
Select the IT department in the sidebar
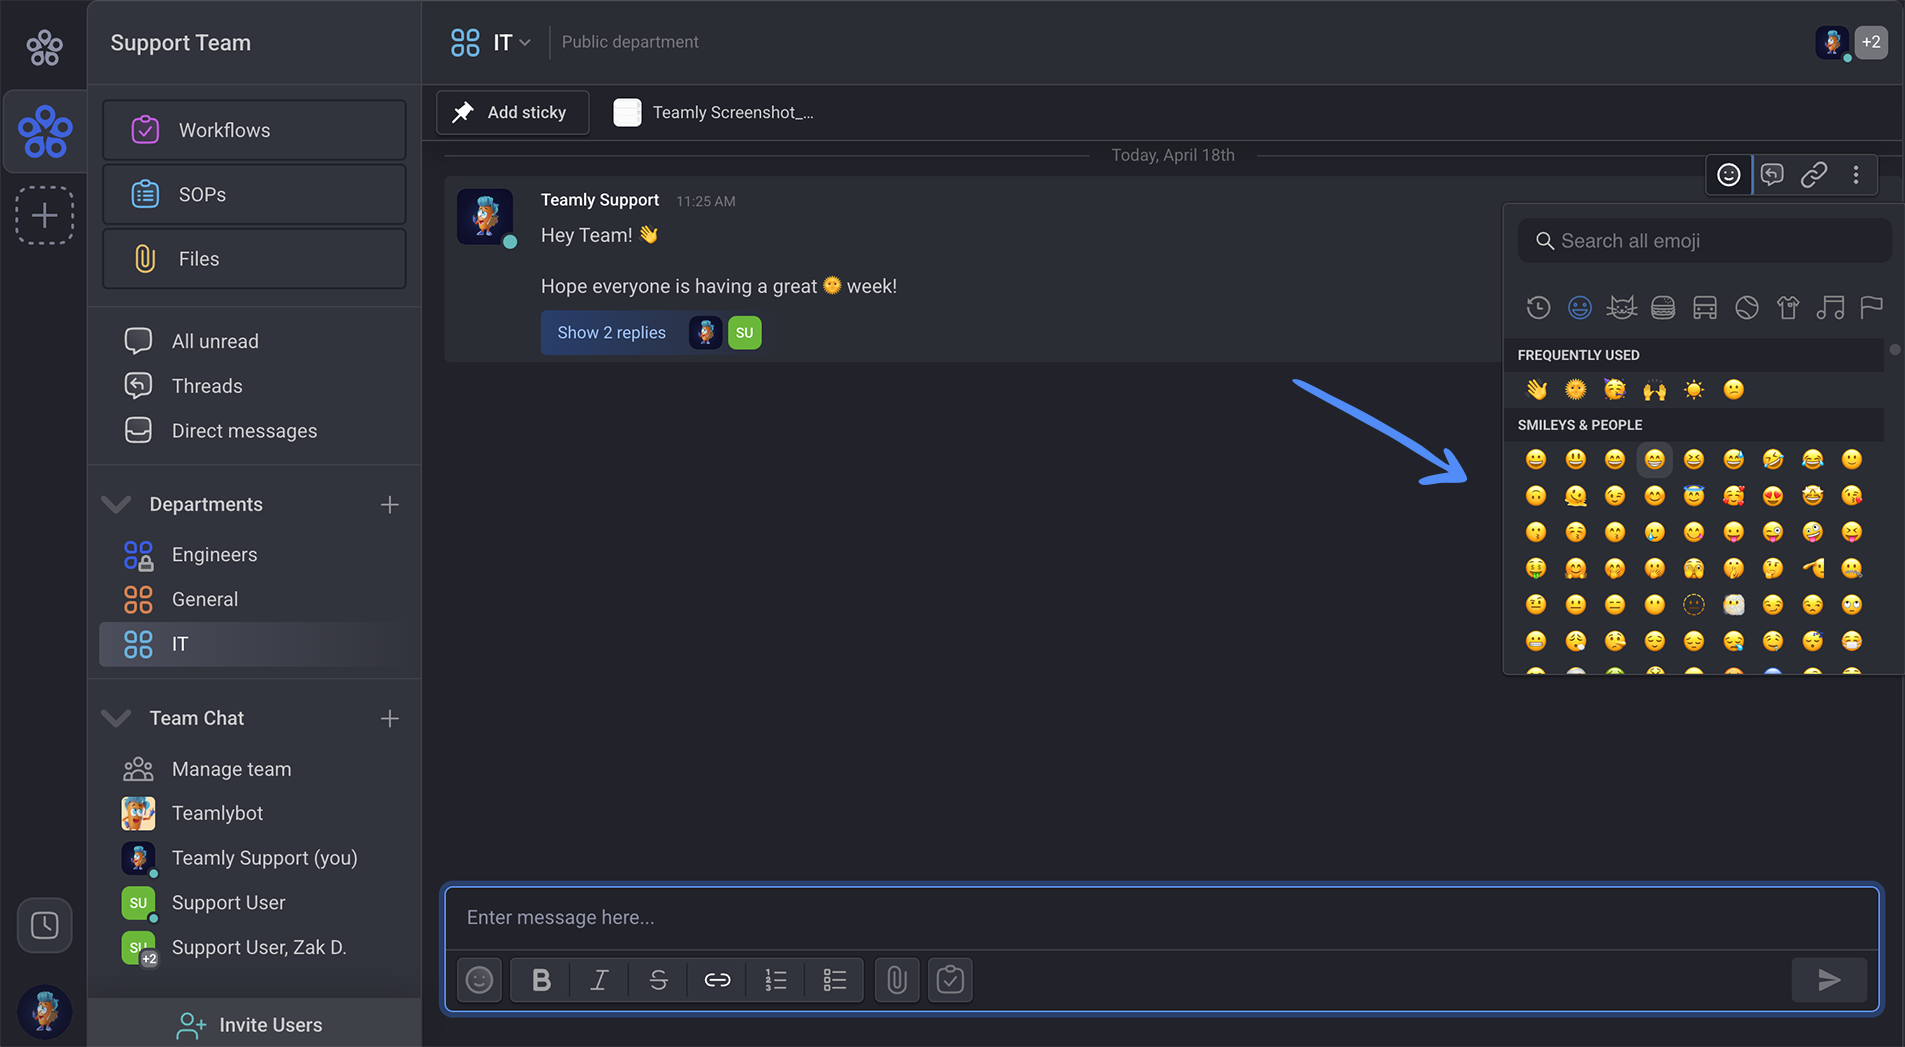click(x=254, y=644)
